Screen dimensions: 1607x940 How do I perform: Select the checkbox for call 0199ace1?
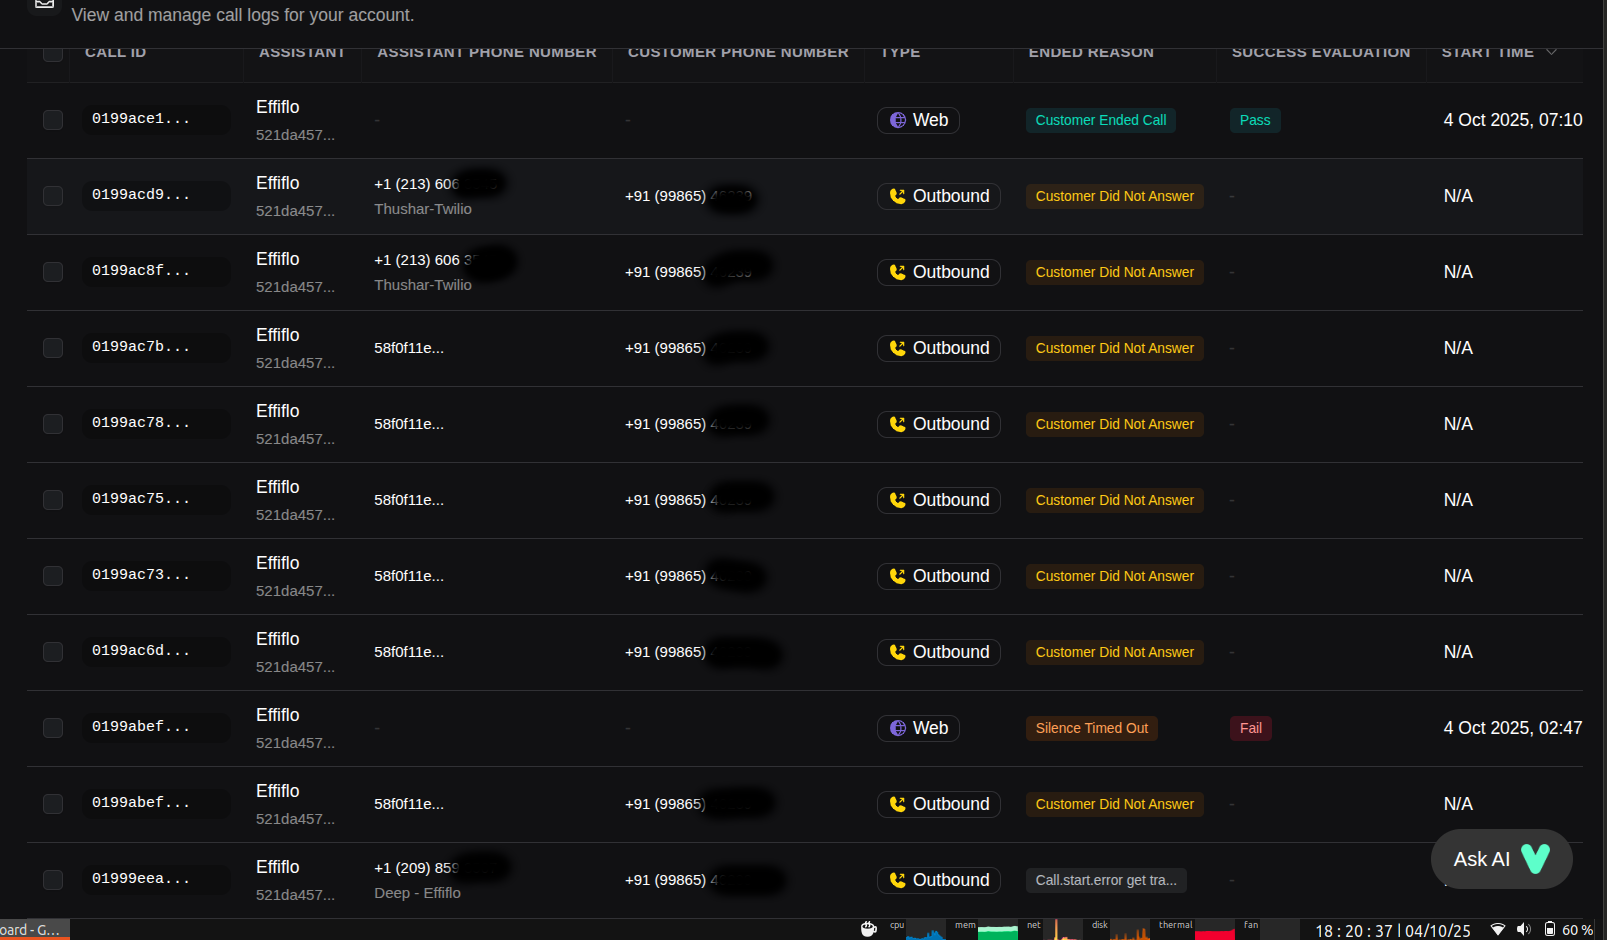53,120
